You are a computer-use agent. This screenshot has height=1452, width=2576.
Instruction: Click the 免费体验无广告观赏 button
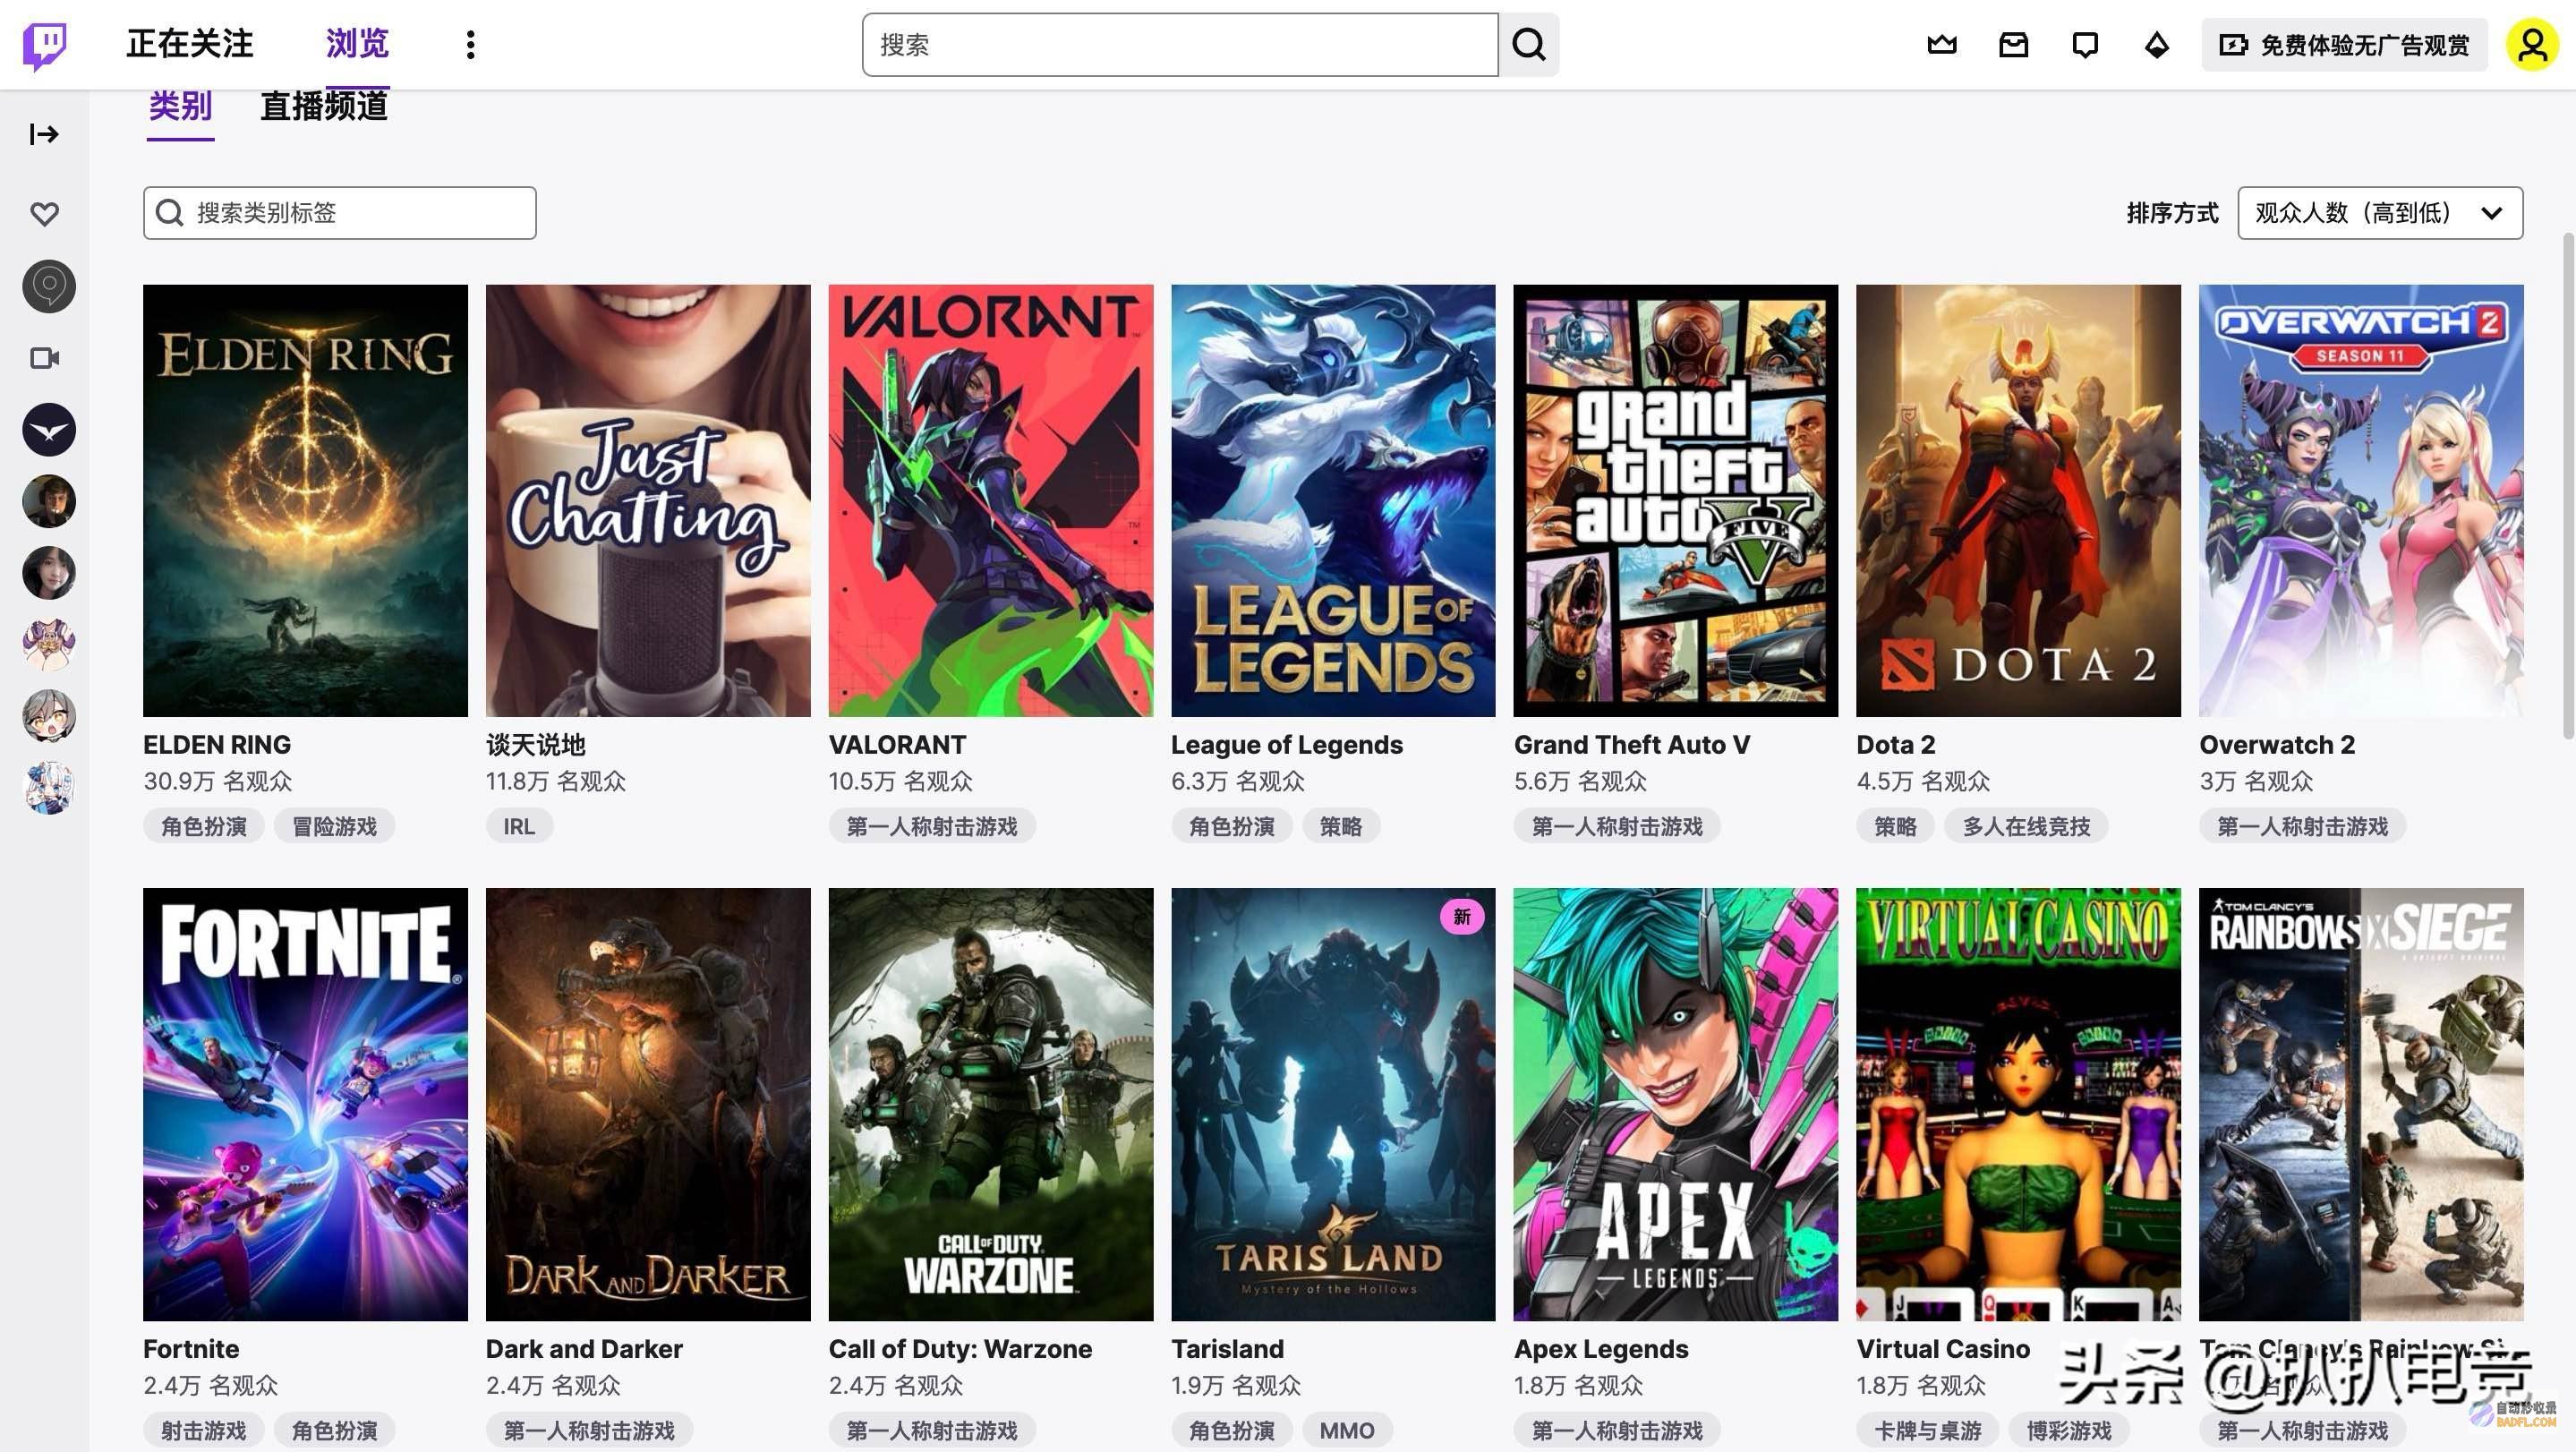(x=2344, y=45)
